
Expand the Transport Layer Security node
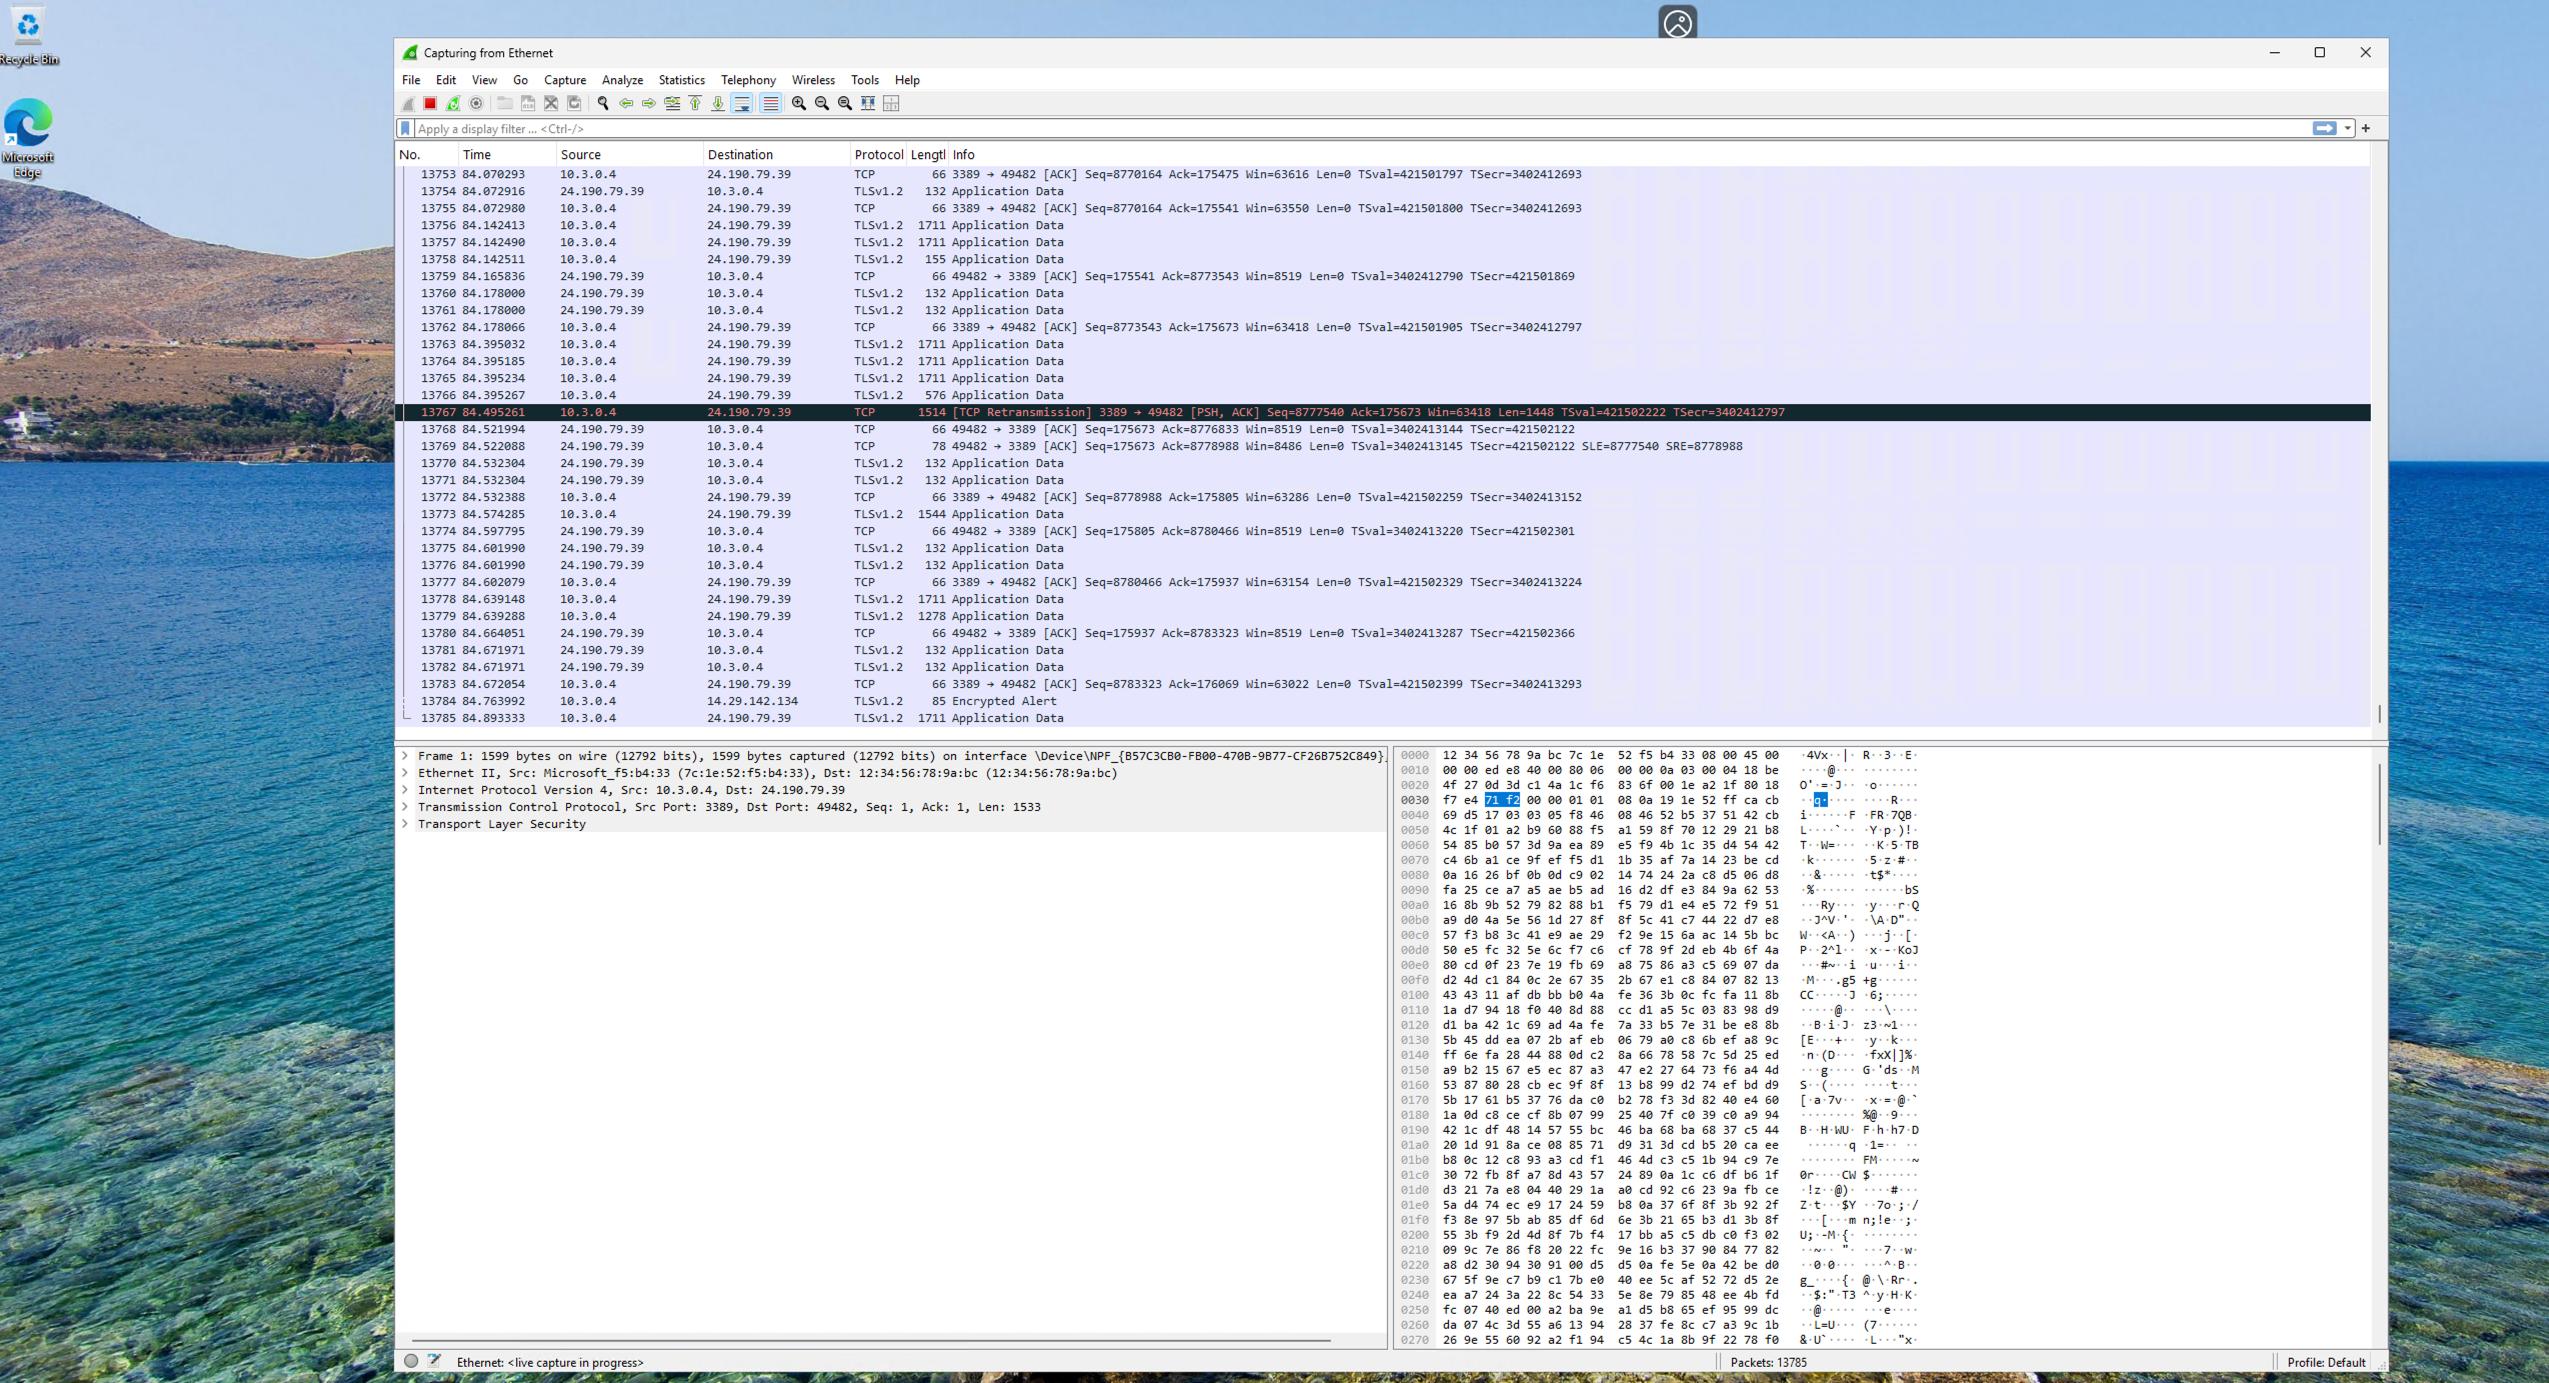(405, 824)
